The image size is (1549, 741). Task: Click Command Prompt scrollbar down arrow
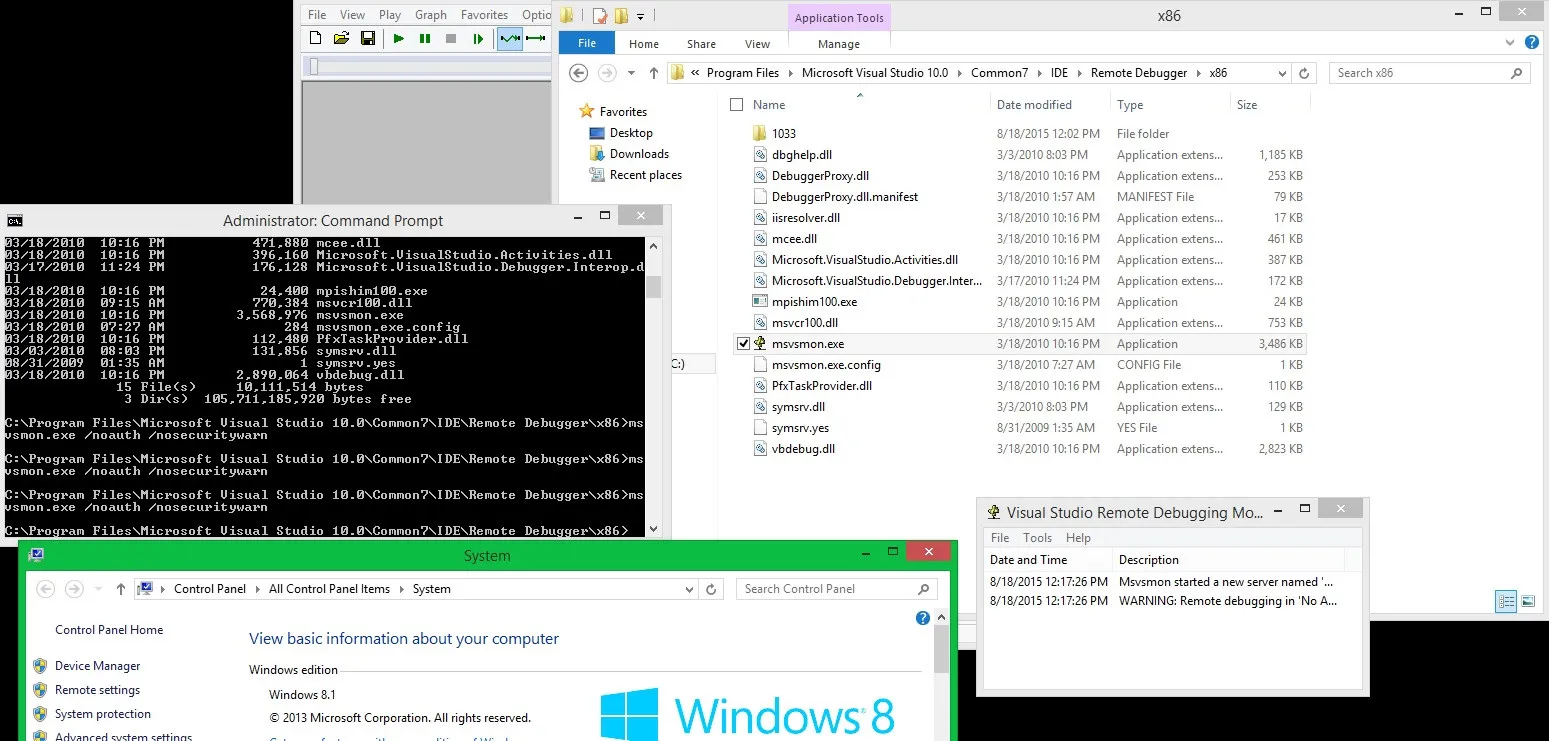[654, 529]
